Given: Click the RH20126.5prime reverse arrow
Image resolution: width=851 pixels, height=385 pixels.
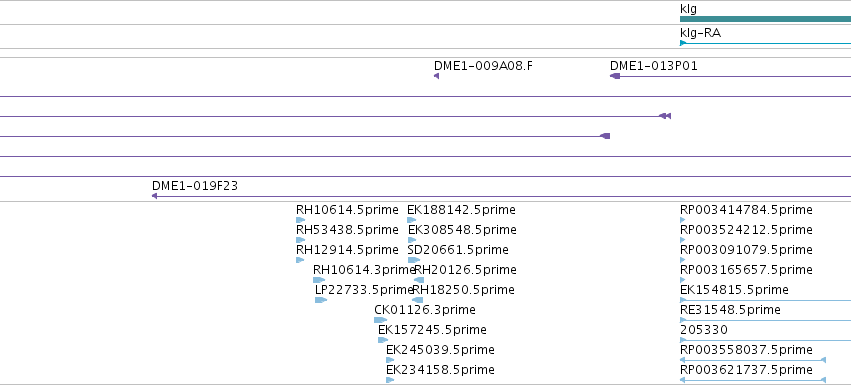Looking at the screenshot, I should (x=418, y=280).
